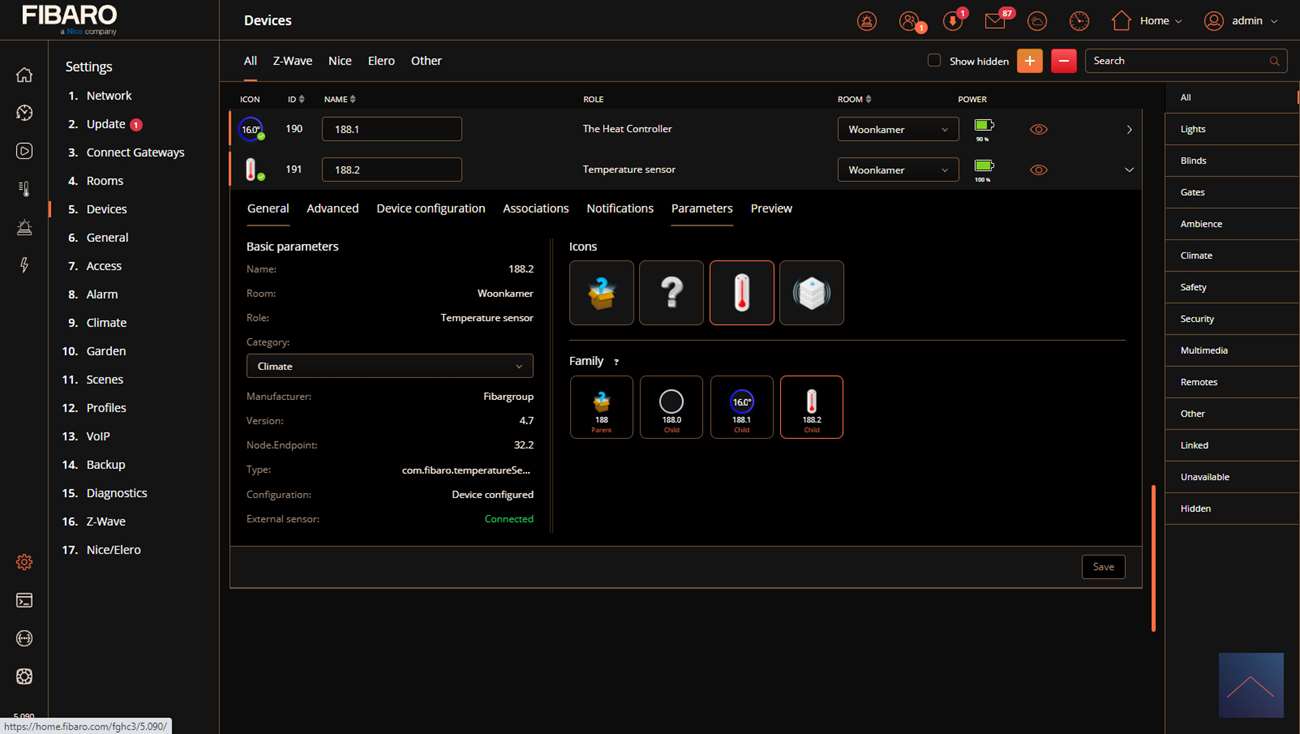Select the Z-Wave devices filter tab
Viewport: 1300px width, 734px height.
click(292, 61)
